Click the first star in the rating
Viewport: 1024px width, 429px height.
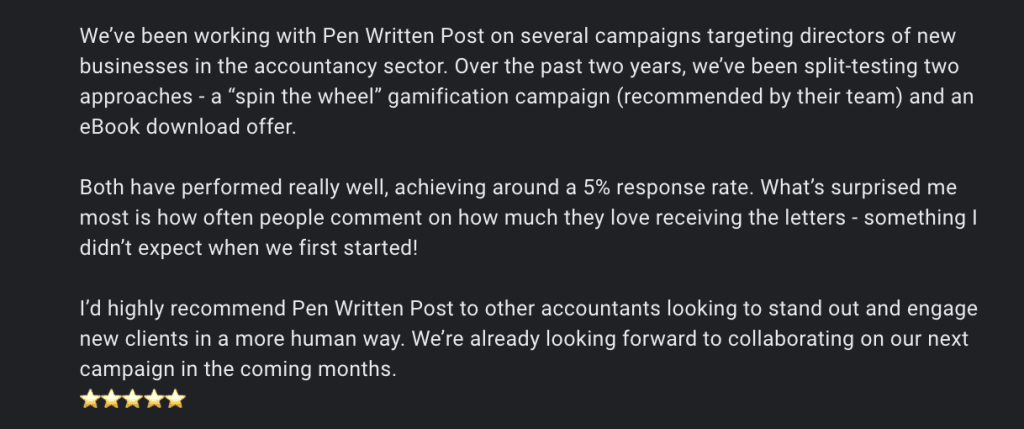(89, 400)
